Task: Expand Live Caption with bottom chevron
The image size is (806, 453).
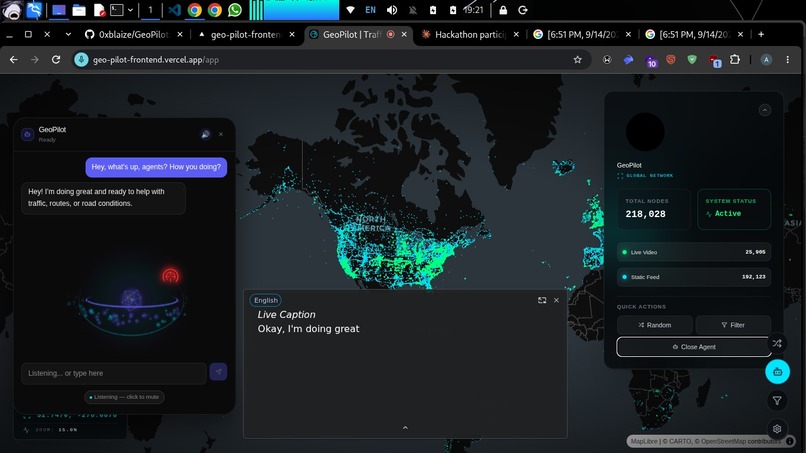Action: point(405,427)
